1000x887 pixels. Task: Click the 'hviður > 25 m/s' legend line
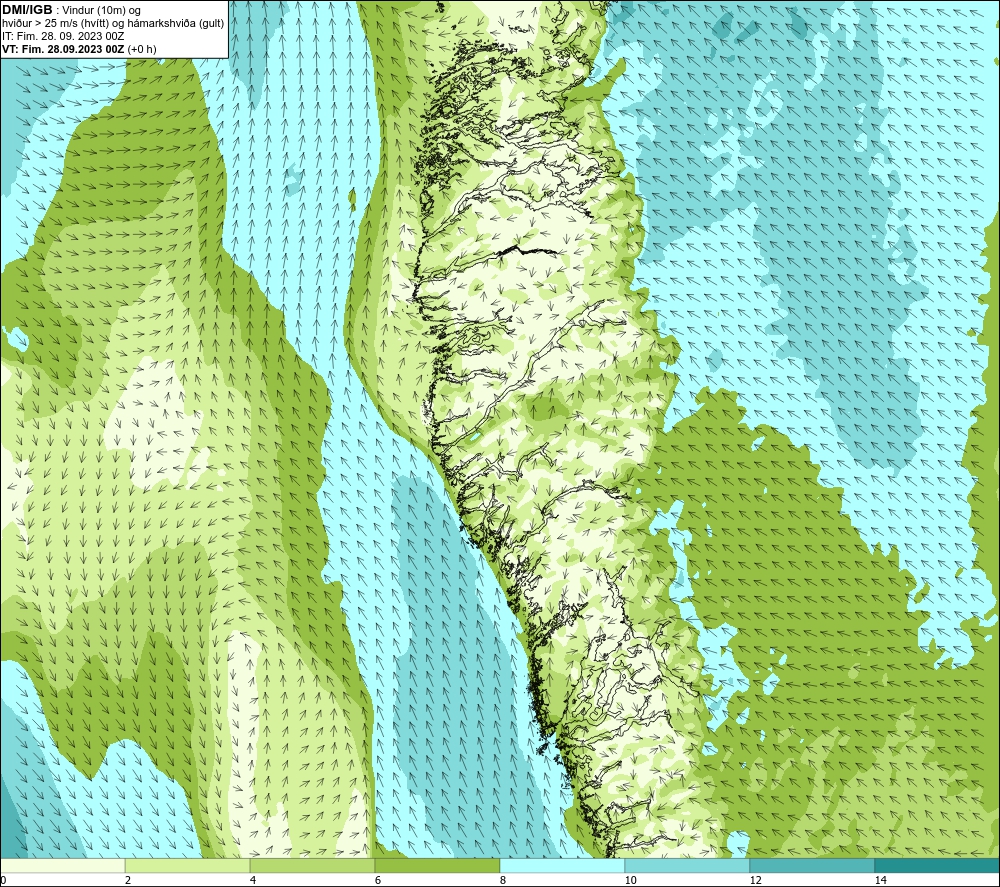pos(113,24)
